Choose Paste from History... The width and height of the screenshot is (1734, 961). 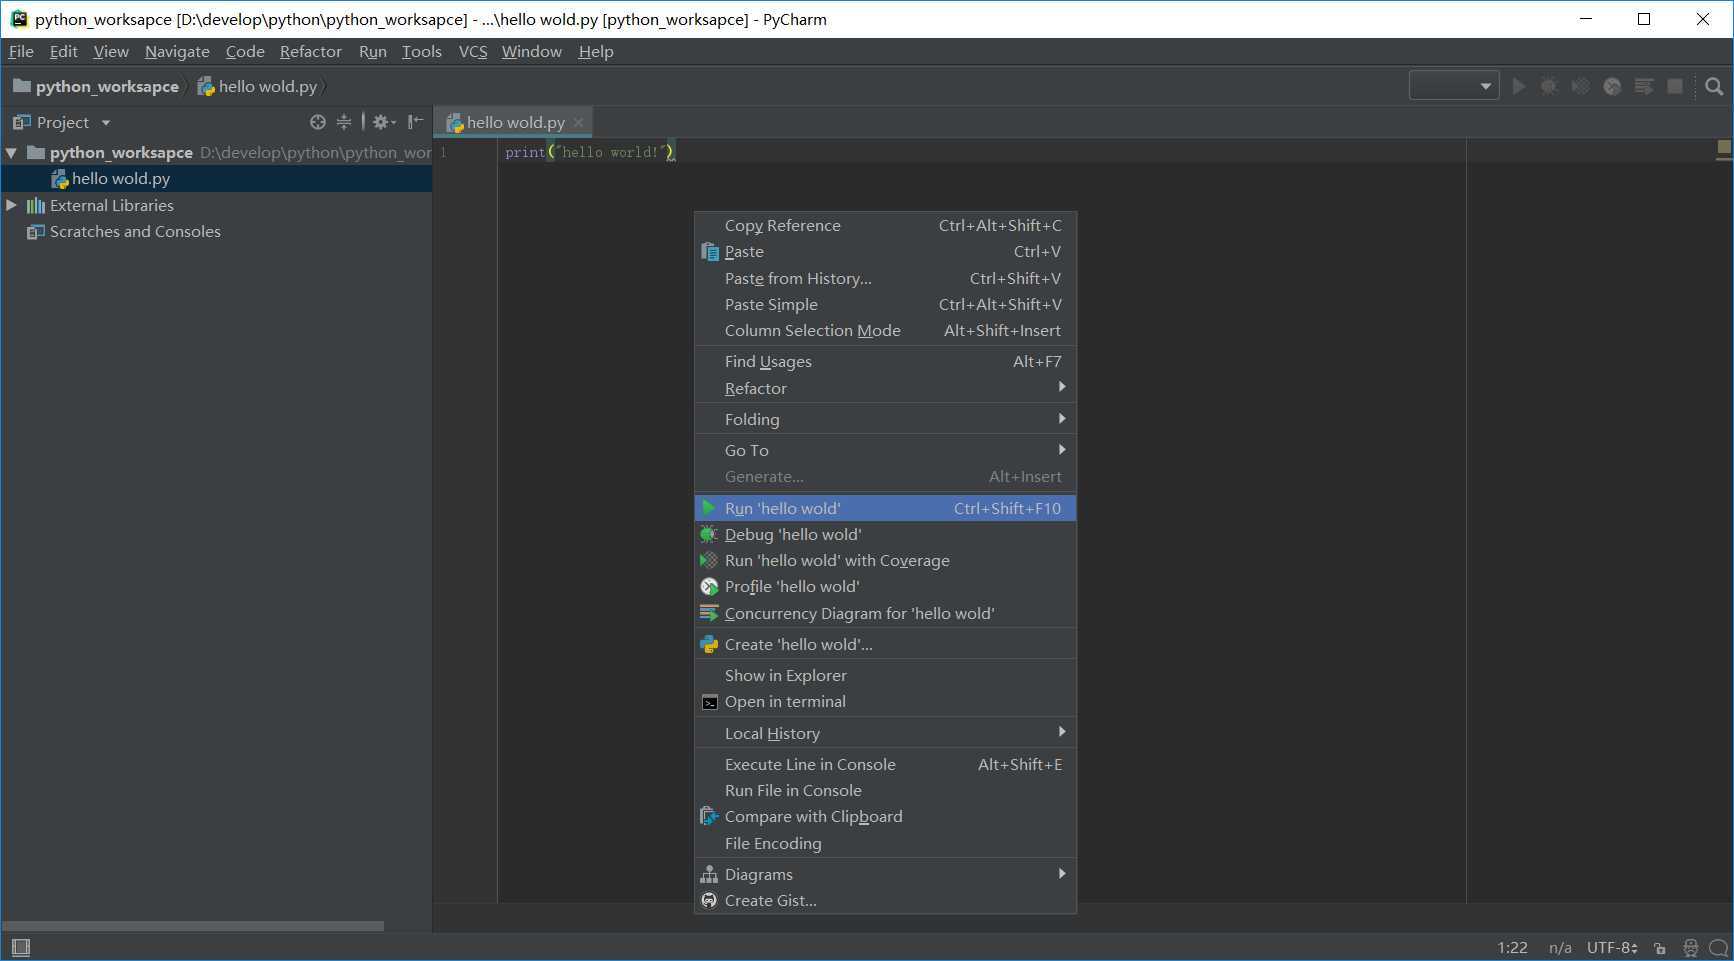(x=885, y=278)
